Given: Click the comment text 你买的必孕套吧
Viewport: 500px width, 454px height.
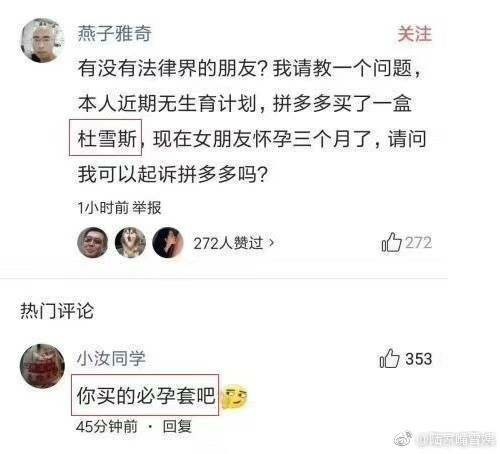Looking at the screenshot, I should (145, 395).
